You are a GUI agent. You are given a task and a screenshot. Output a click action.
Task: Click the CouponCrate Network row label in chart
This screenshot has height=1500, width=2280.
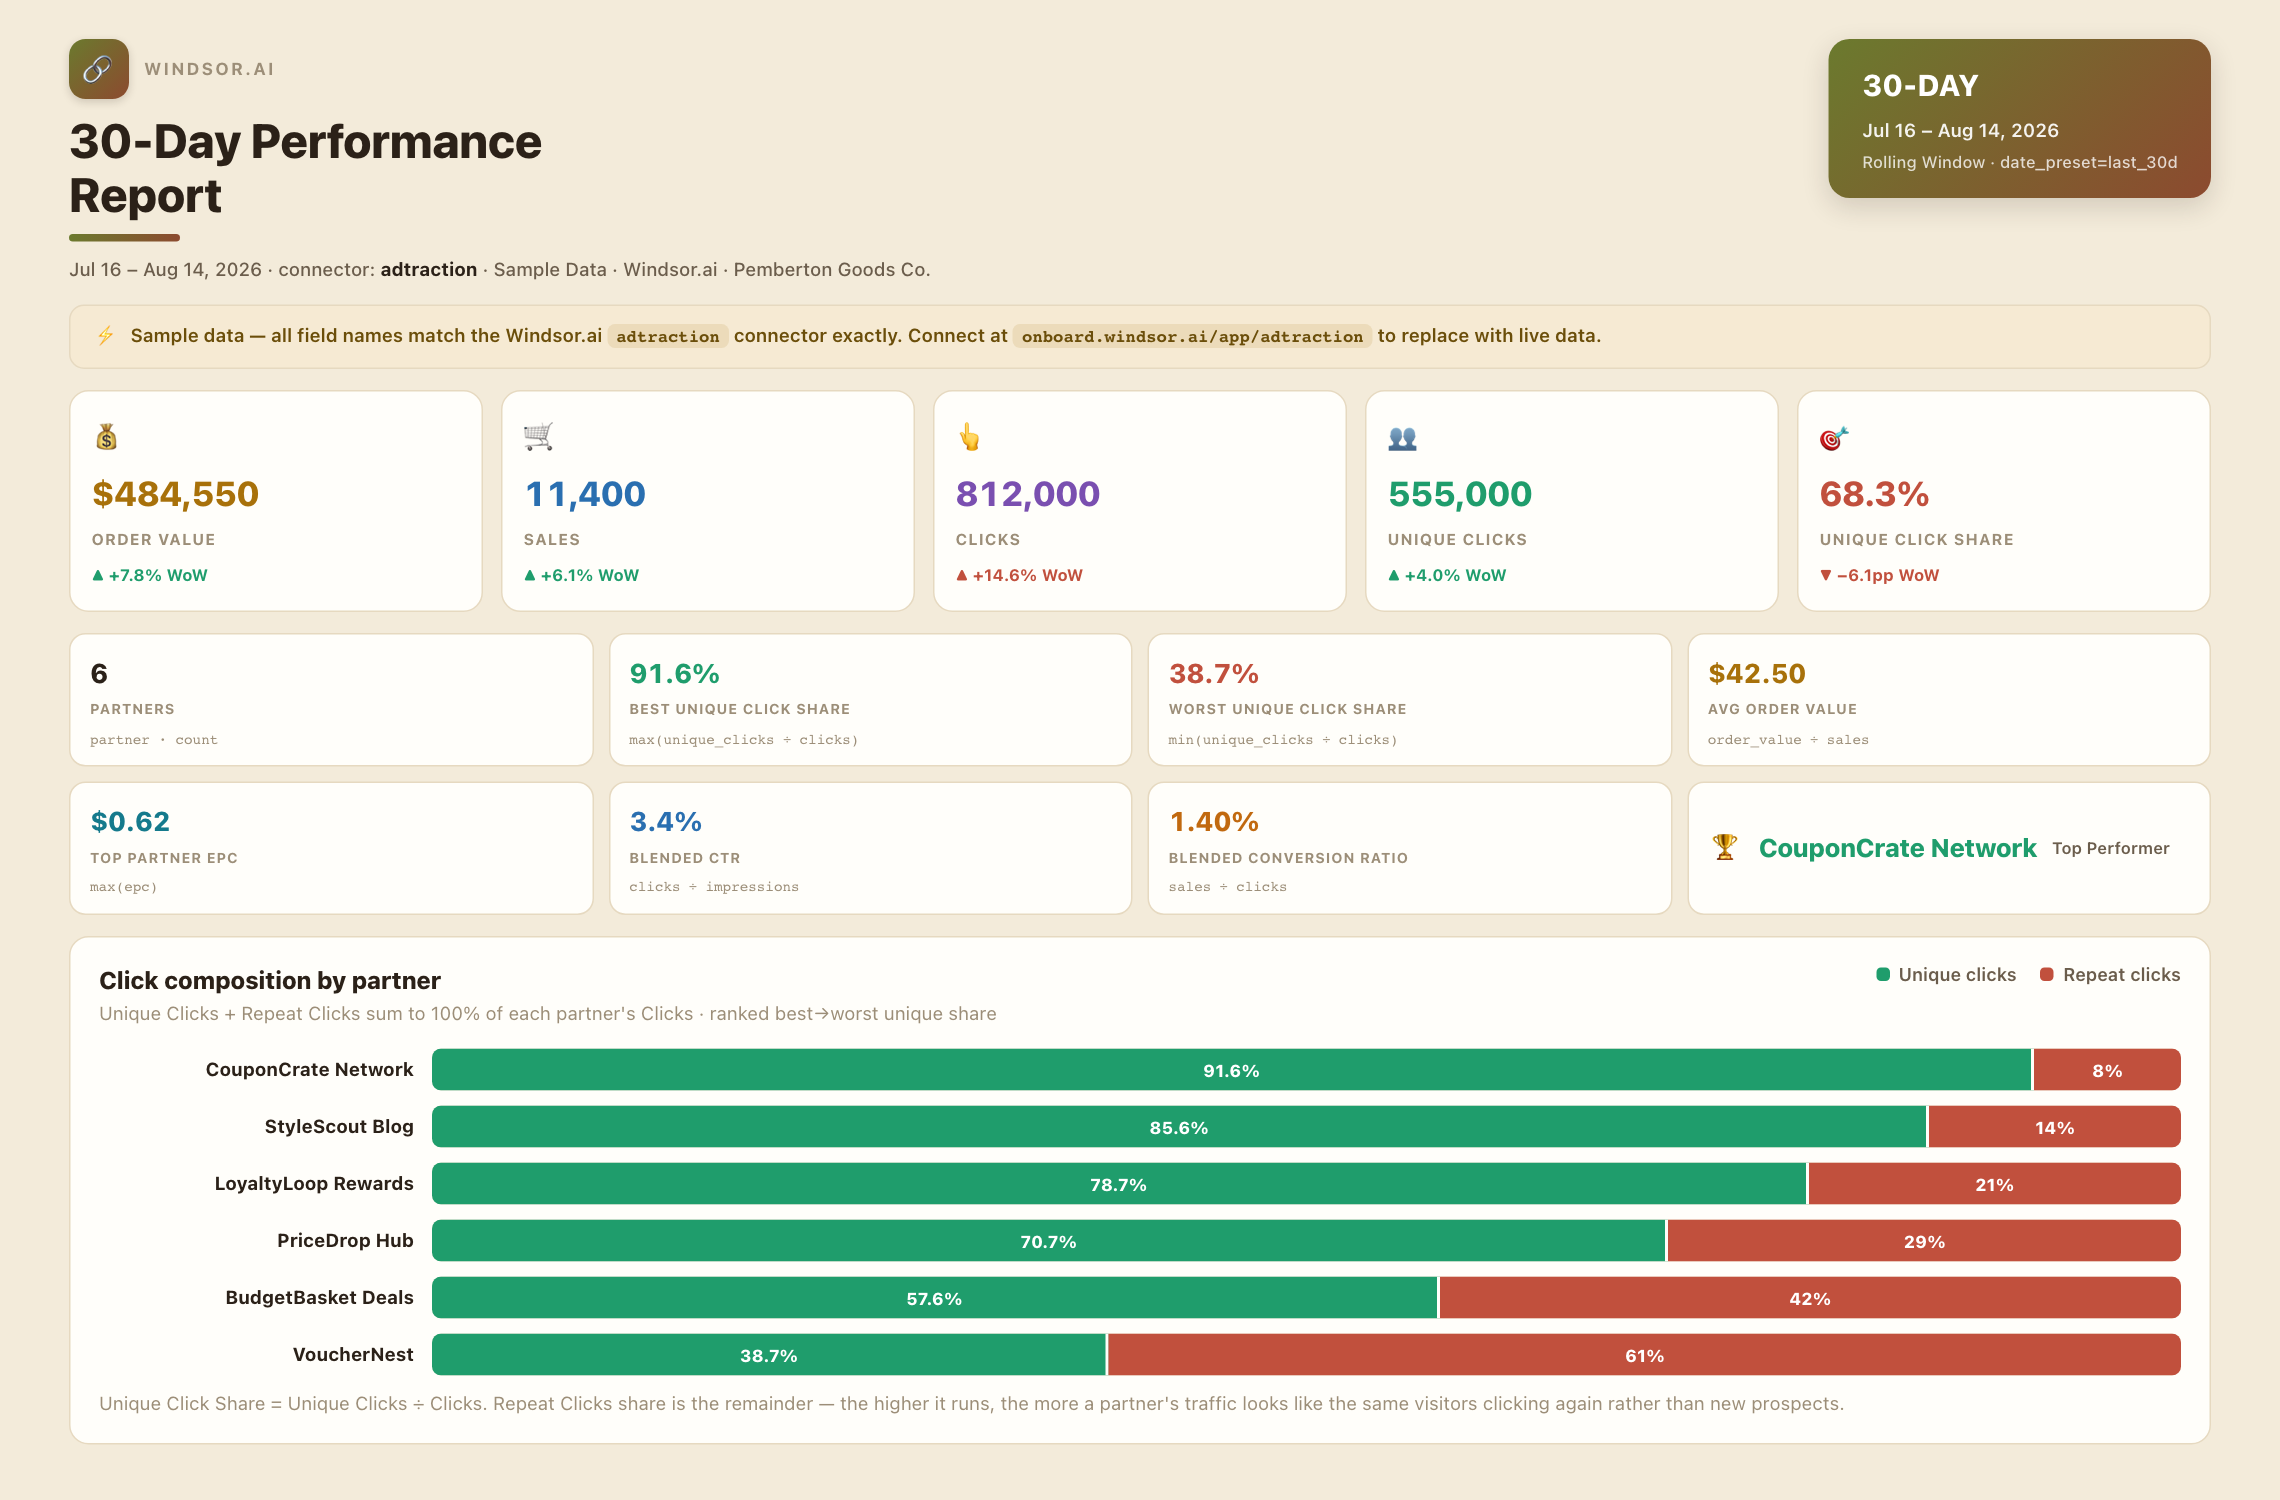[x=309, y=1069]
